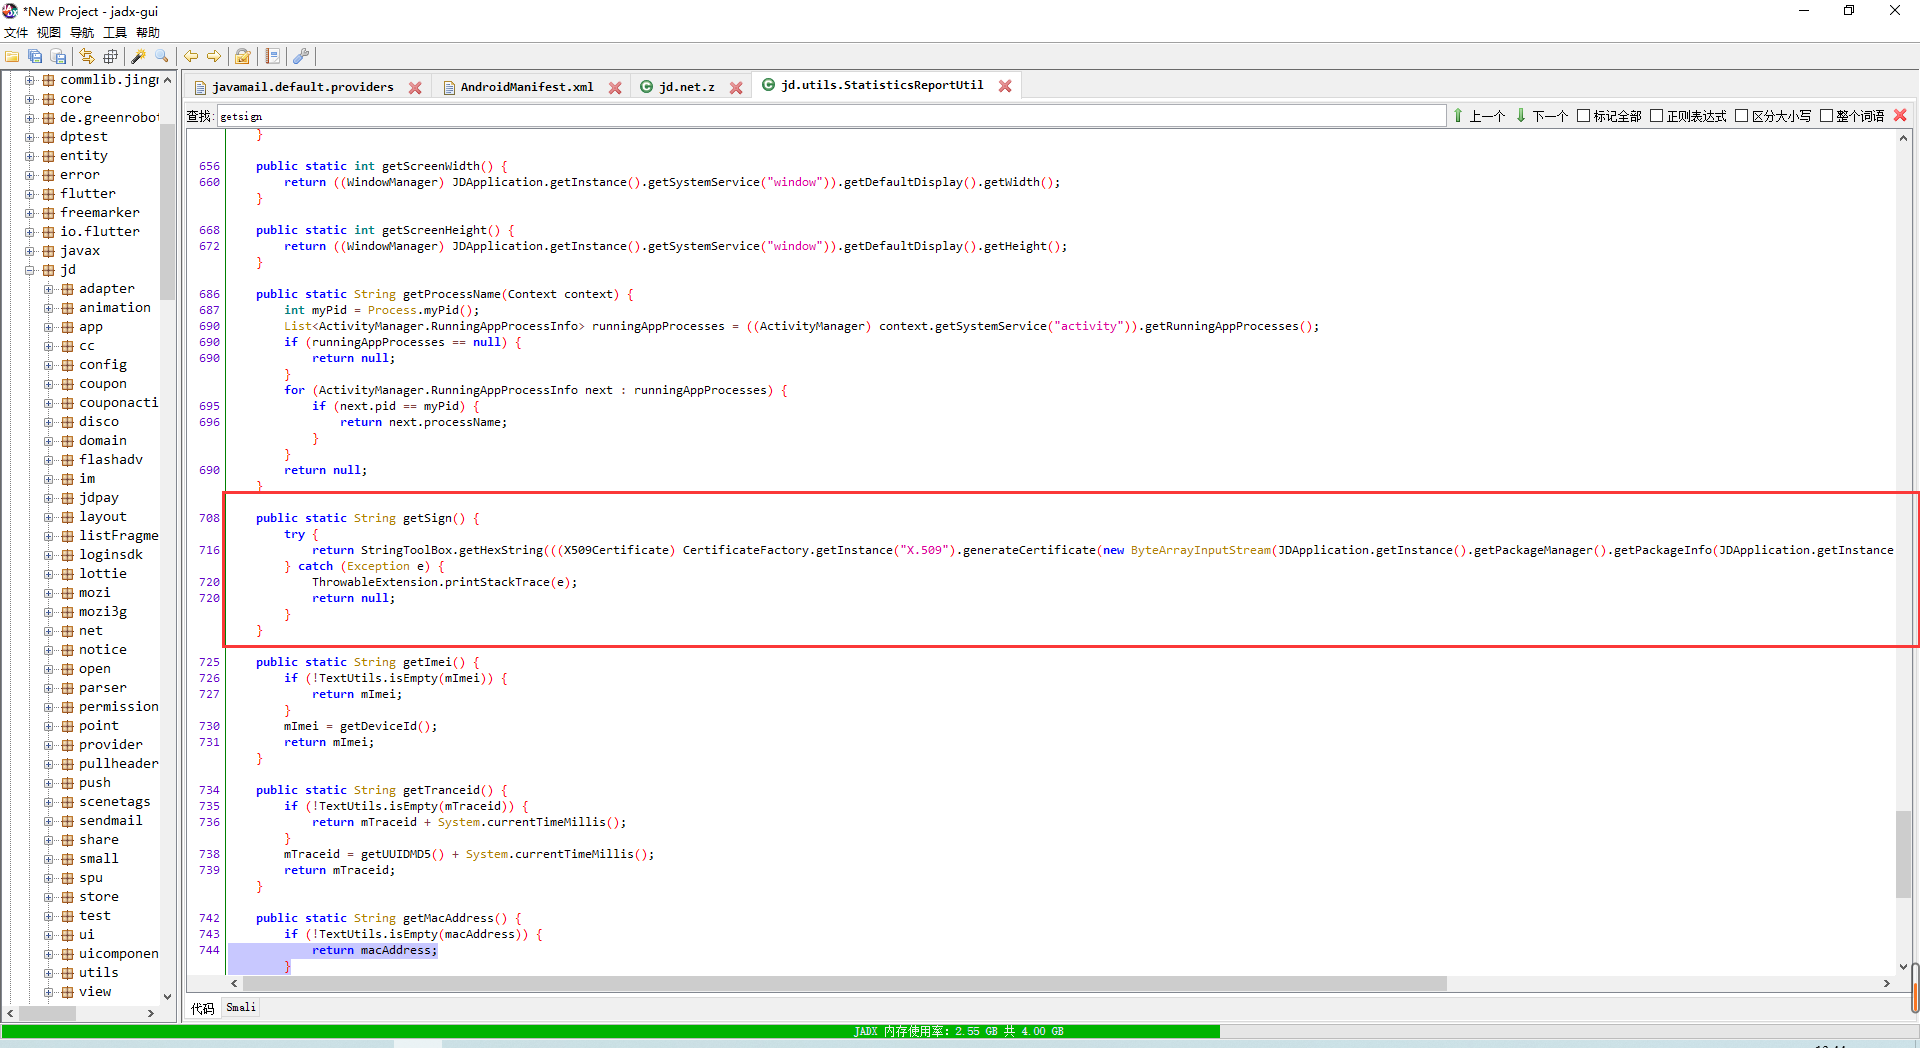Close the javamail.default.providers tab
This screenshot has width=1920, height=1048.
tap(415, 88)
